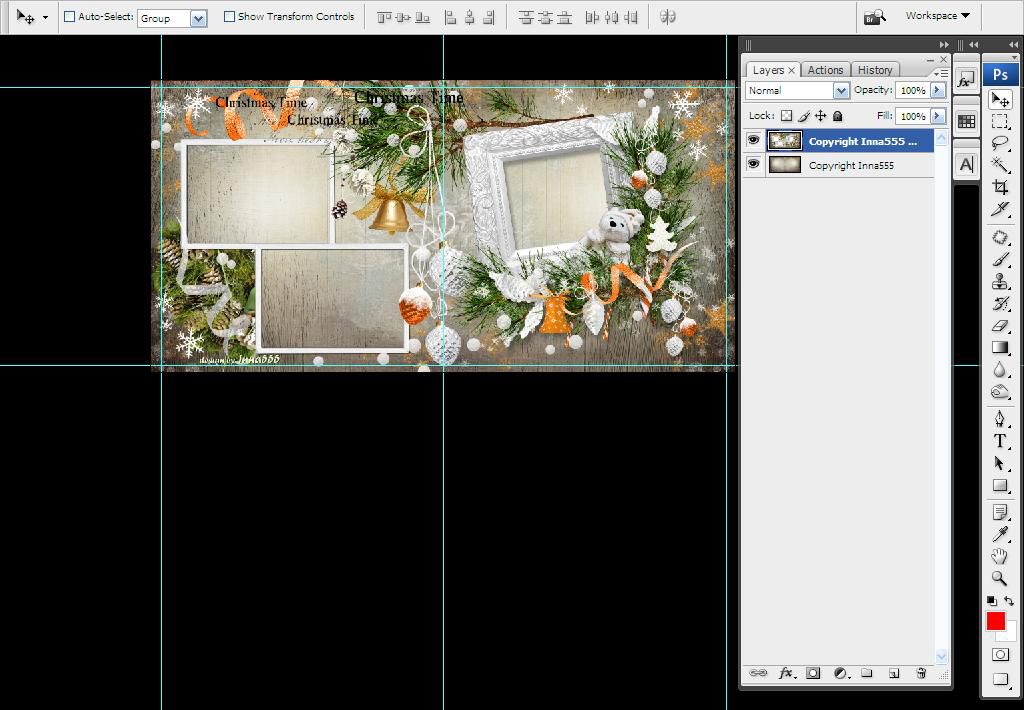This screenshot has height=710, width=1024.
Task: Toggle lock position
Action: click(820, 116)
